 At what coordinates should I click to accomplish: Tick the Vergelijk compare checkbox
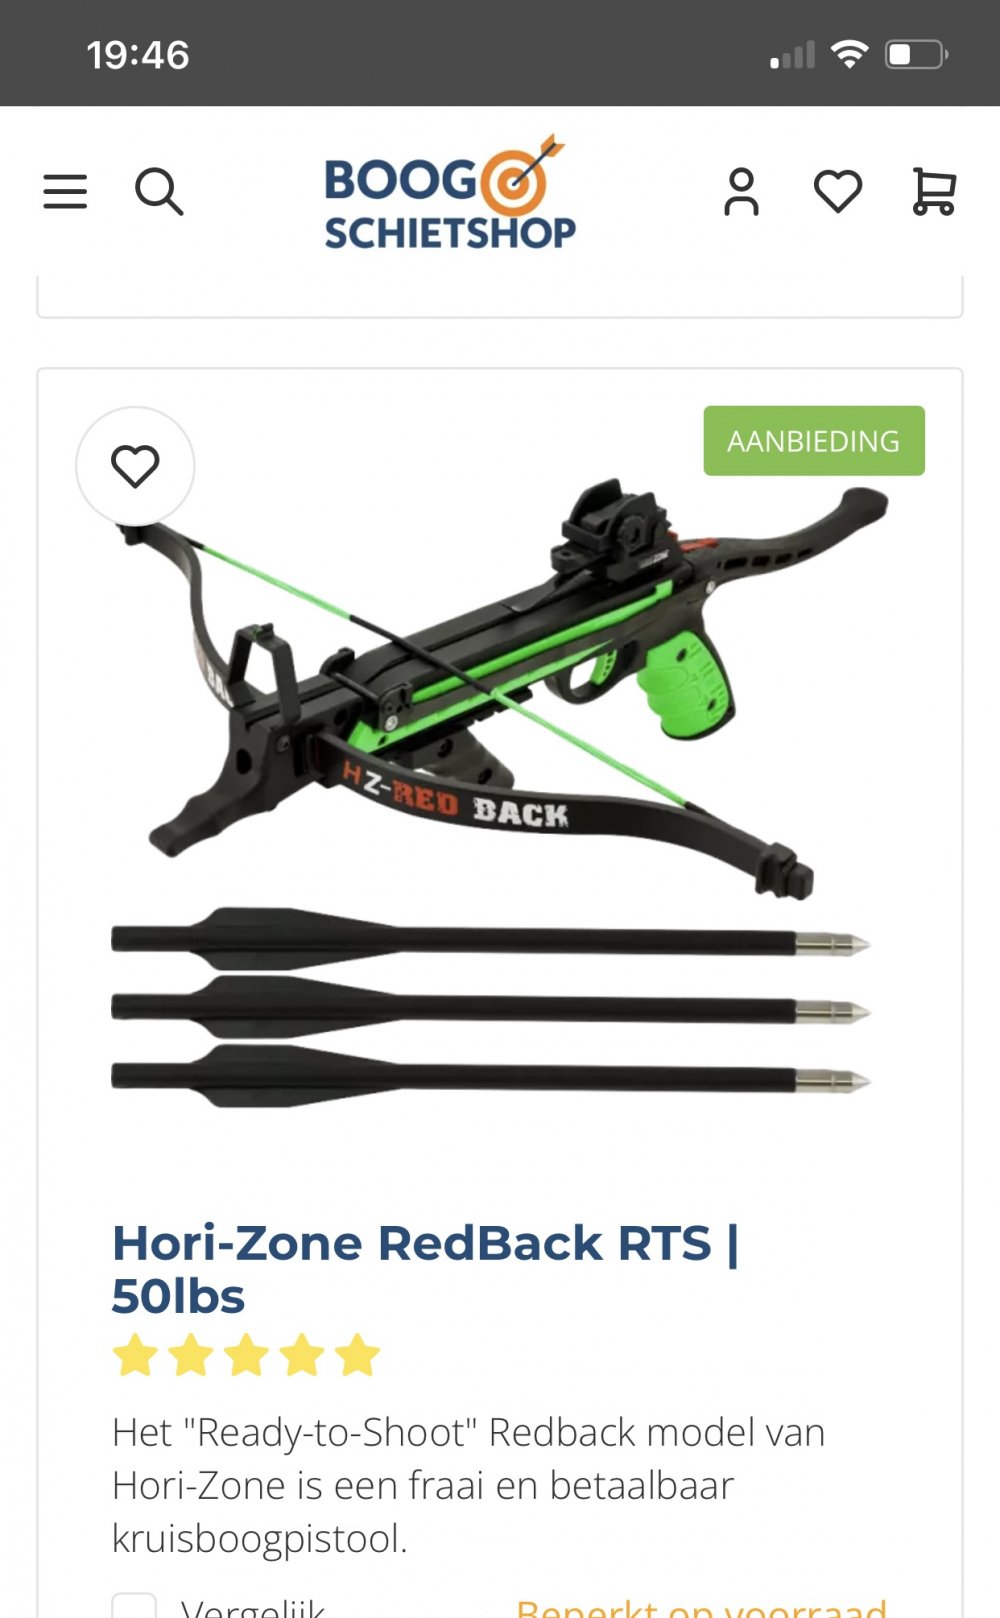tap(134, 1606)
